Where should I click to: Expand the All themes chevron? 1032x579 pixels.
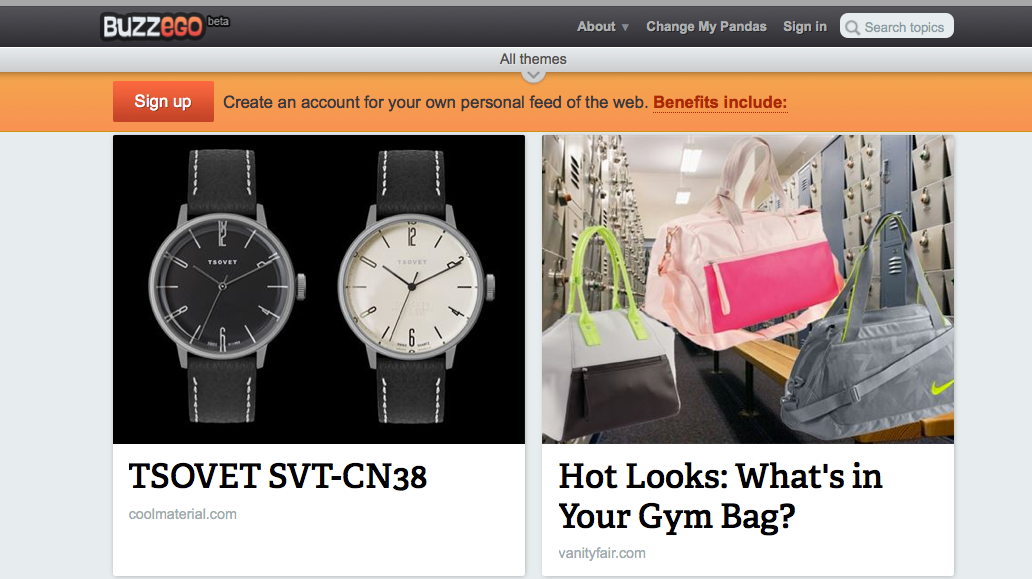(x=533, y=76)
